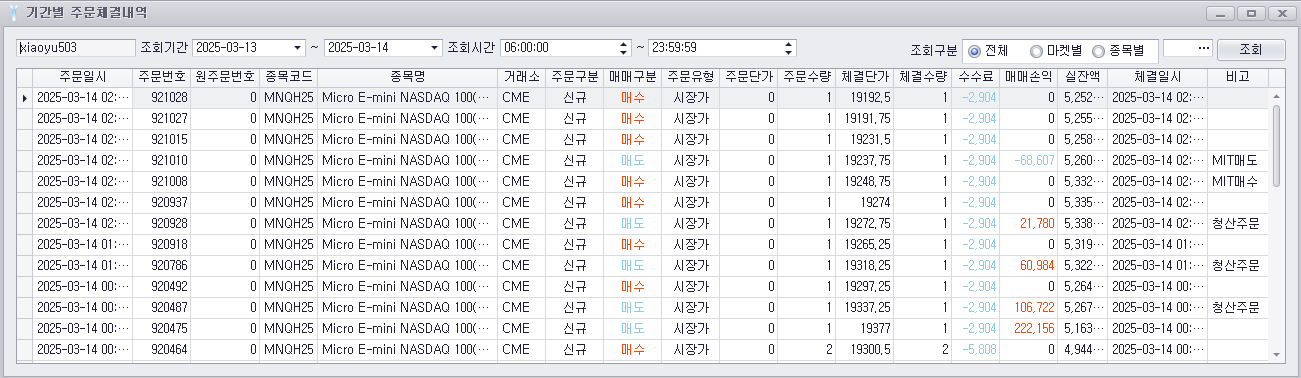Select order number 920464 cell
Viewport: 1301px width, 378px height.
162,350
